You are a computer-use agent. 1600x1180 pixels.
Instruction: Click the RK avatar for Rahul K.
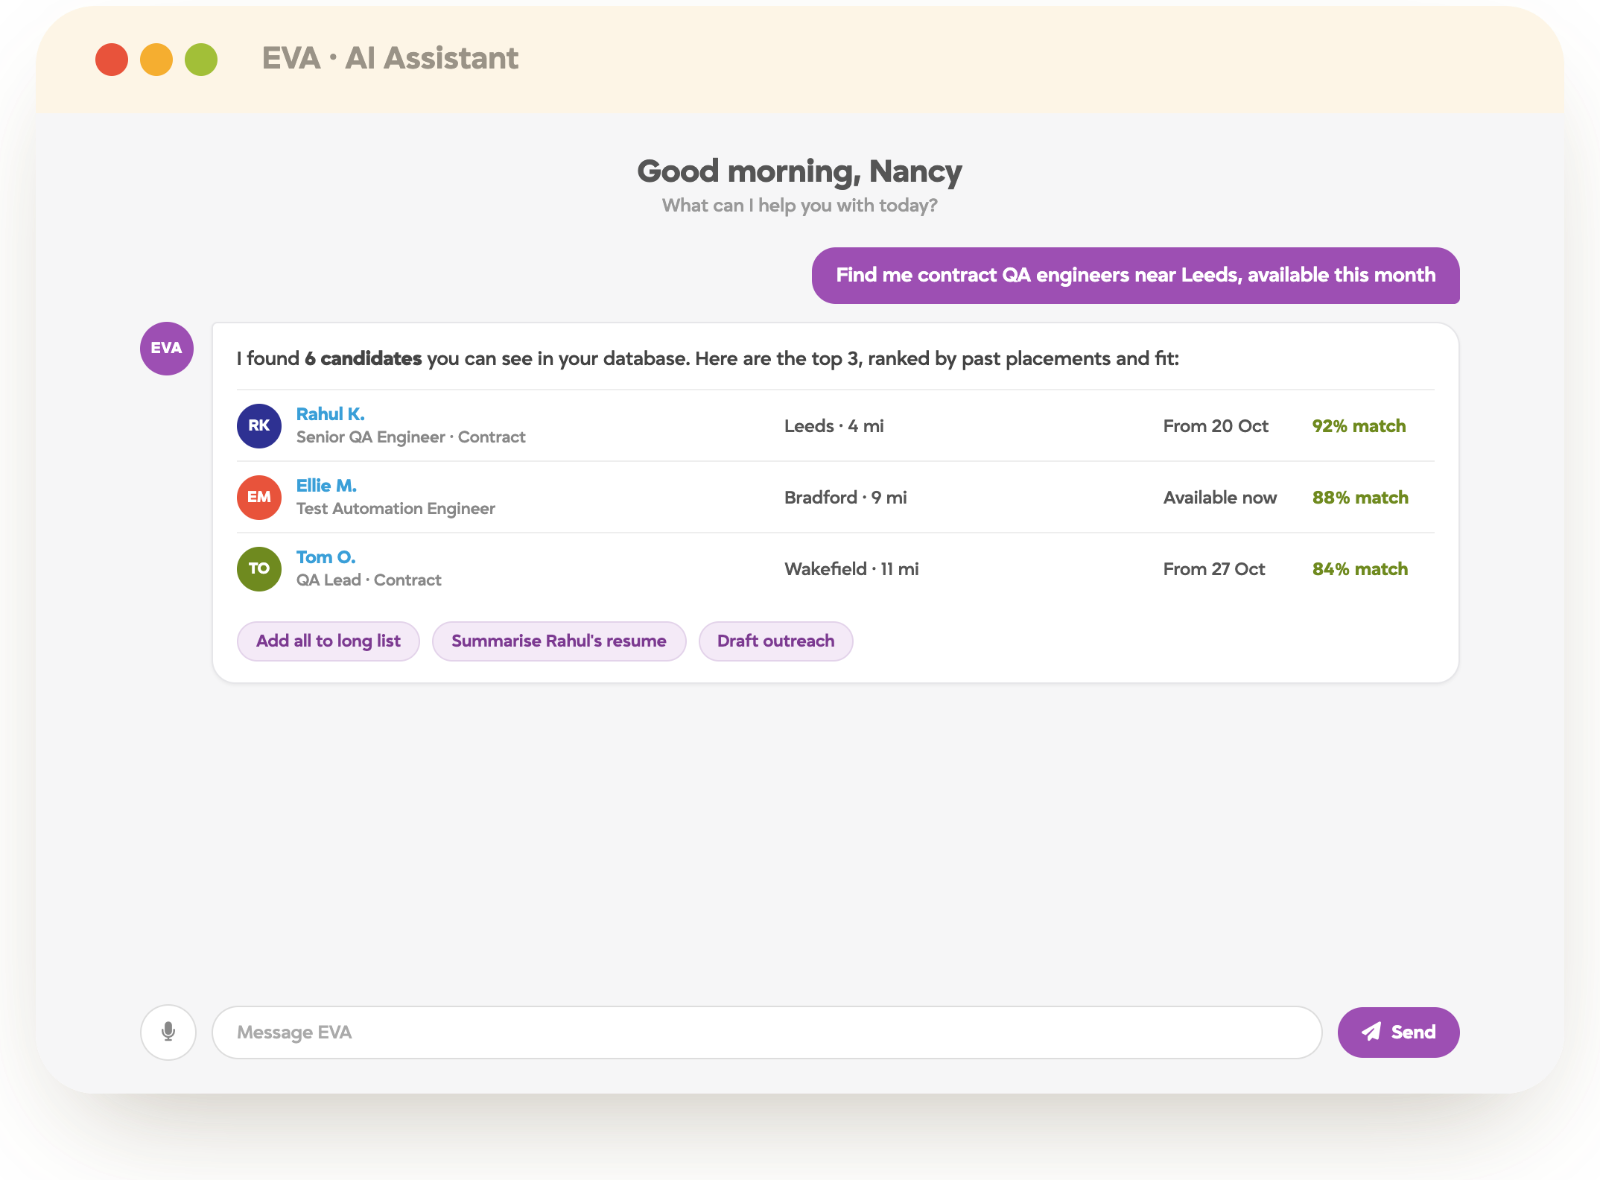(x=259, y=425)
